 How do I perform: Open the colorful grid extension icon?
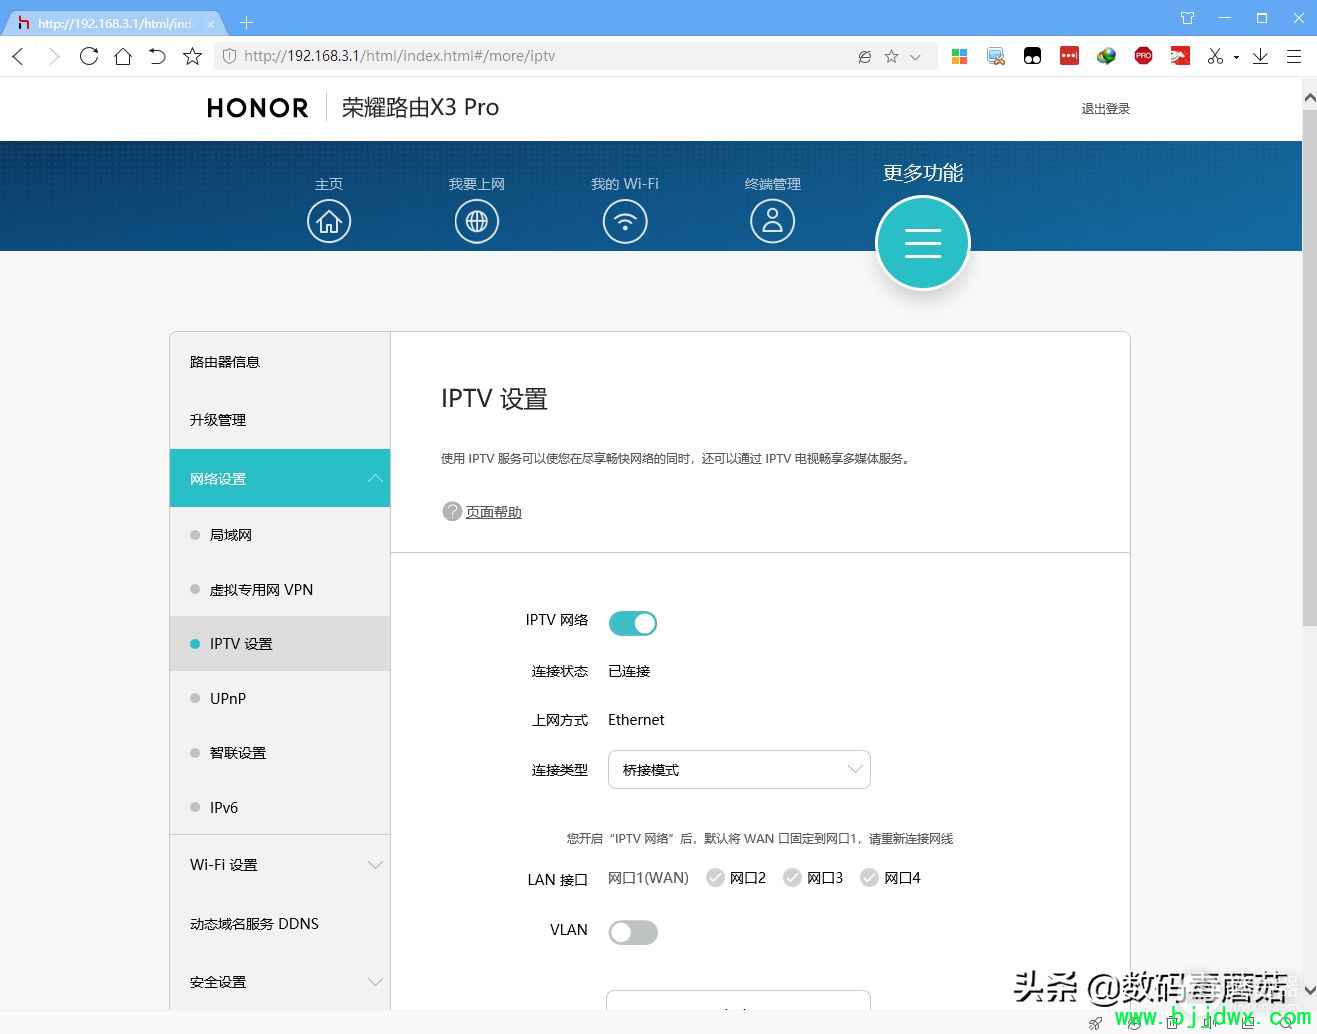[x=959, y=56]
